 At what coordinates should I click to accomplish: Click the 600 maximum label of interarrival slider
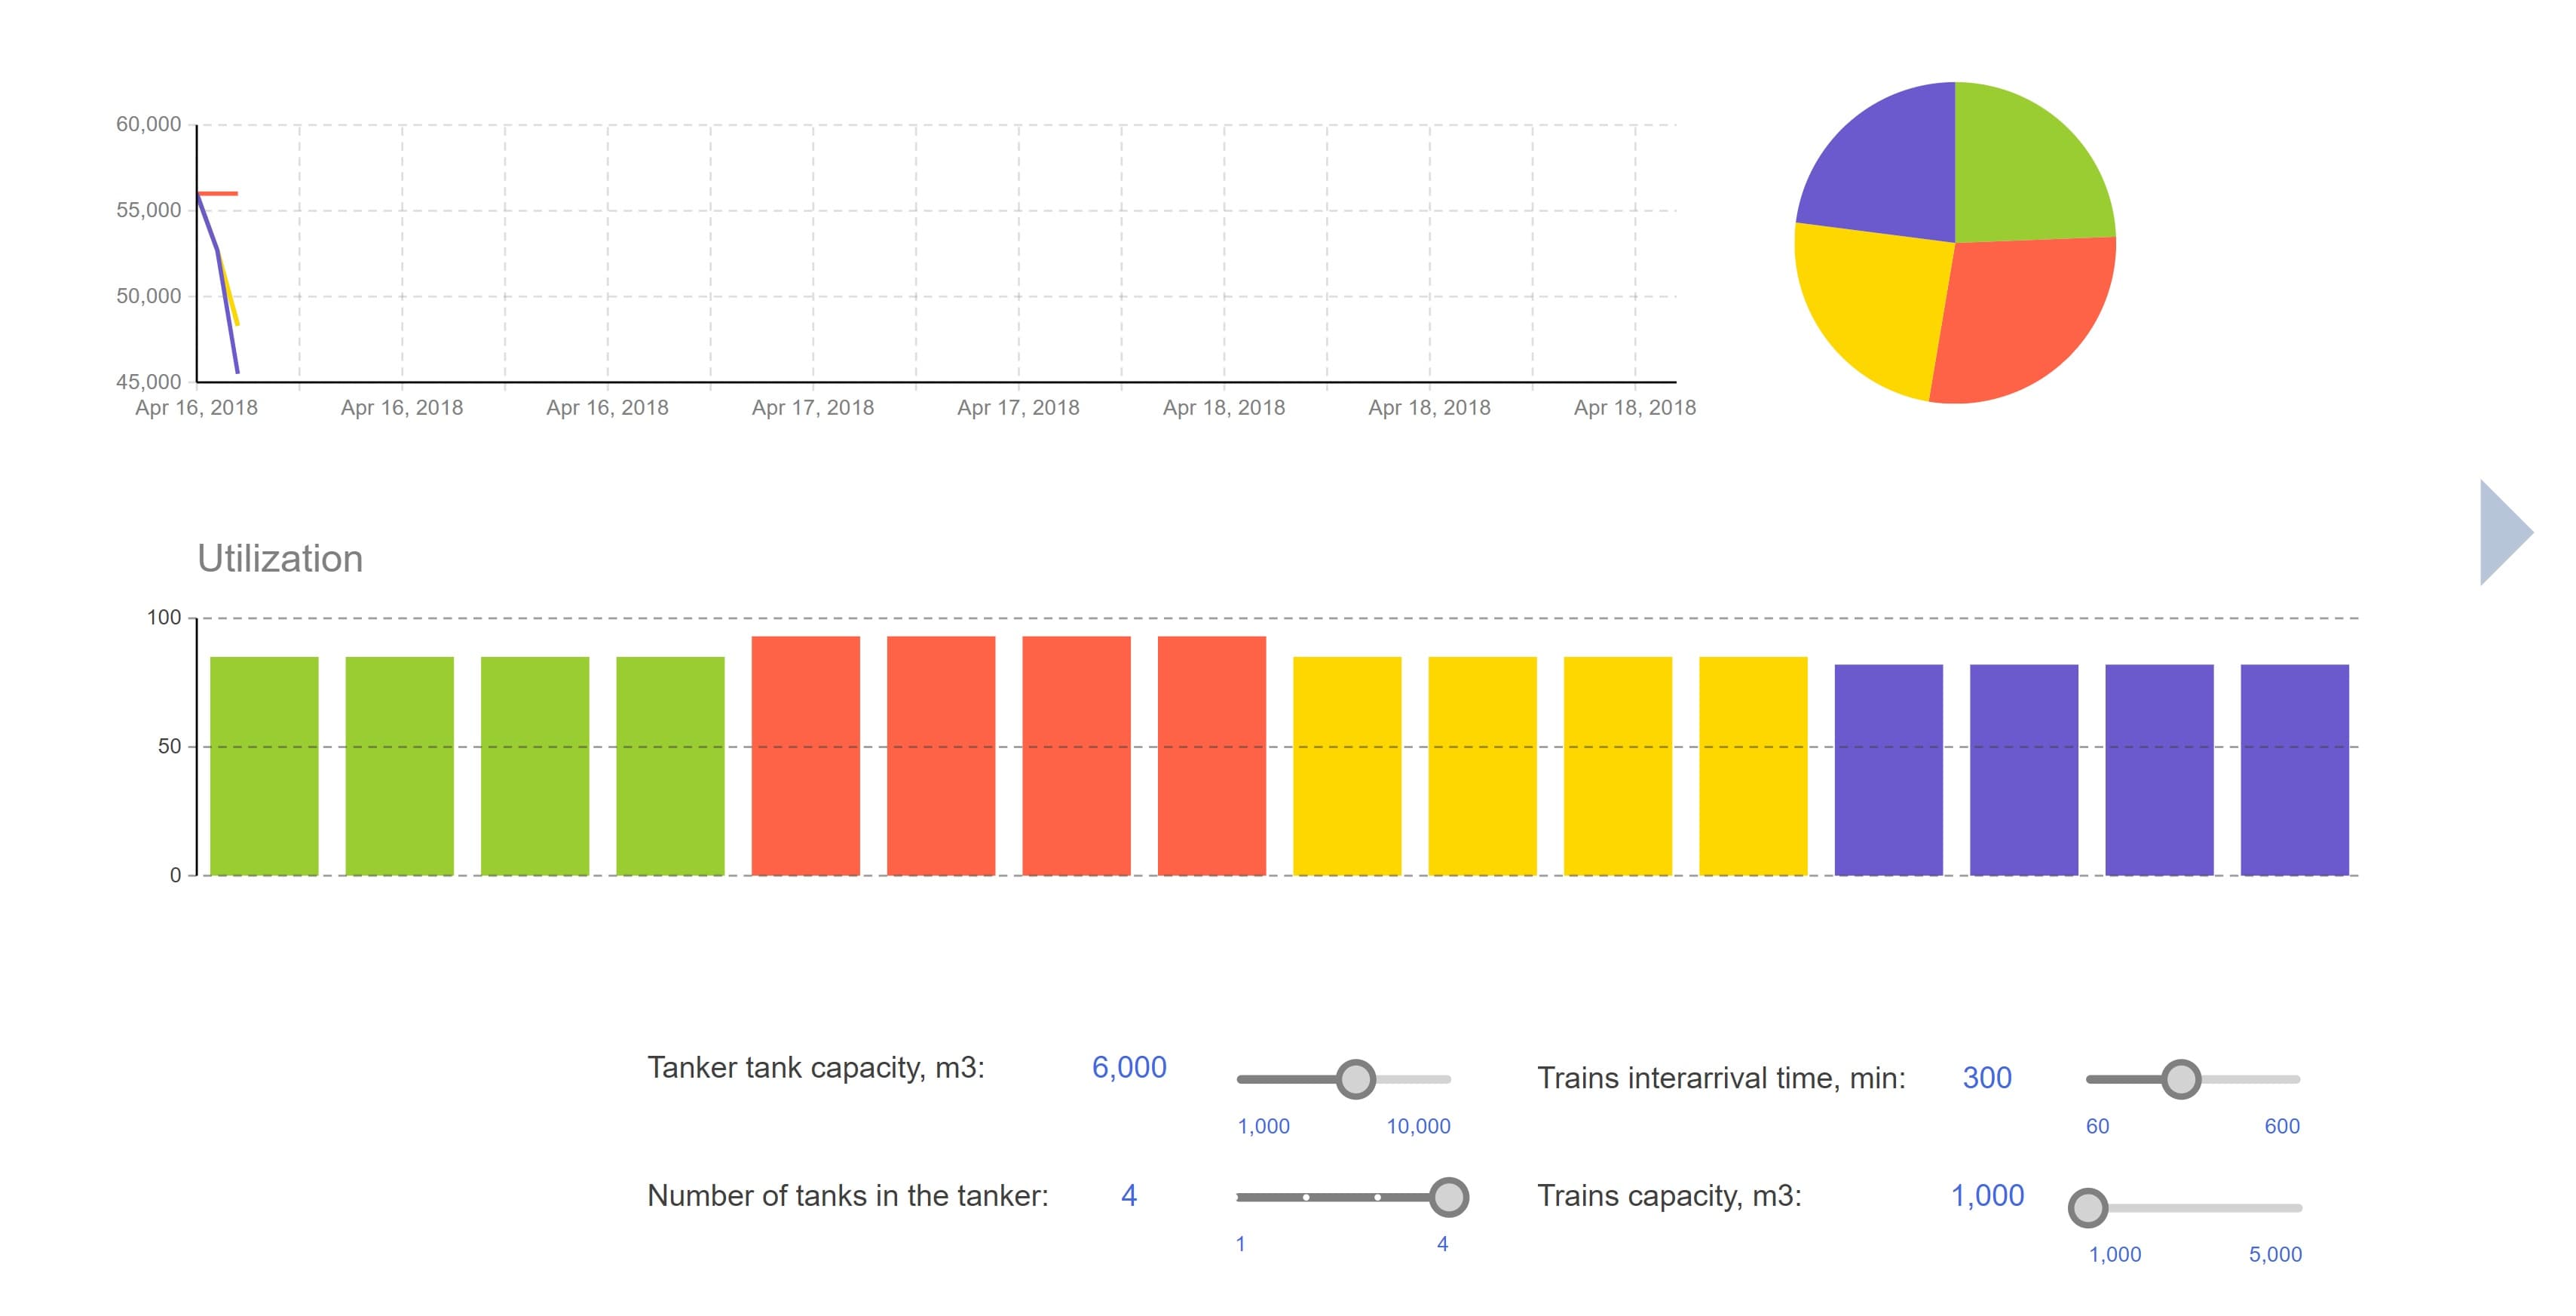tap(2281, 1126)
